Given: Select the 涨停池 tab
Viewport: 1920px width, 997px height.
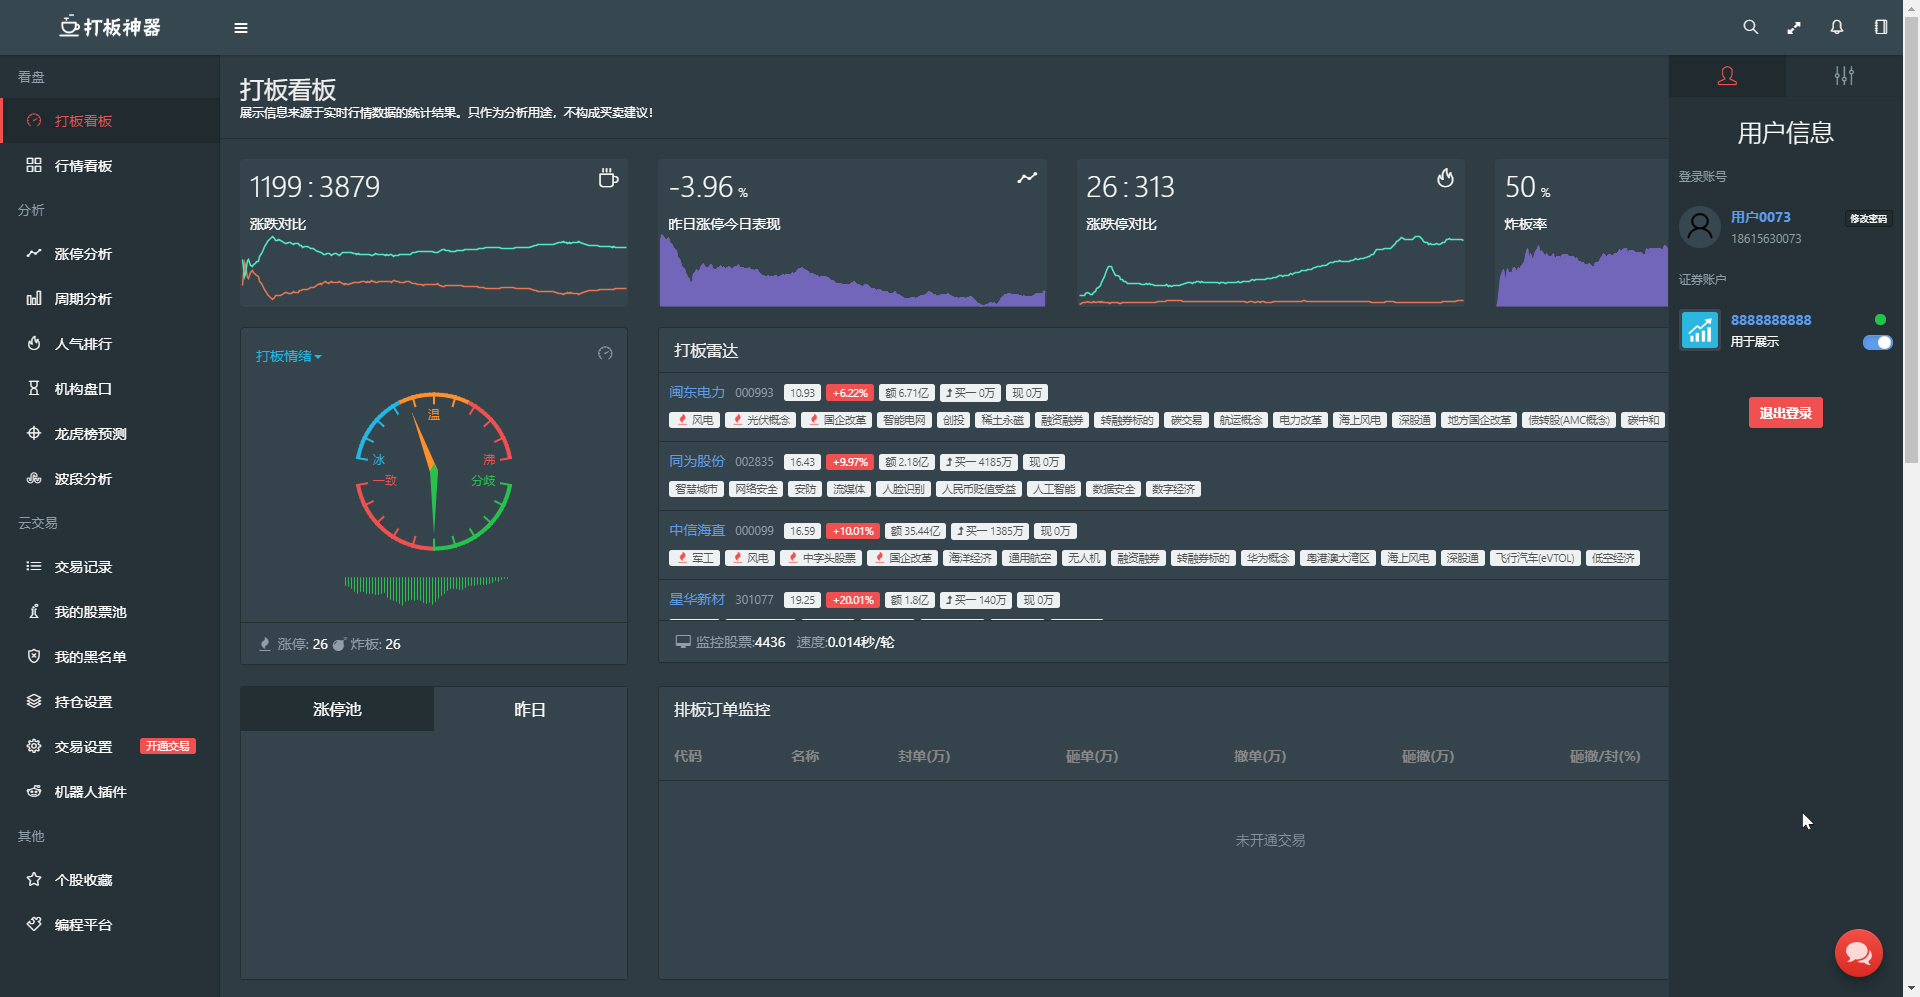Looking at the screenshot, I should click(x=337, y=709).
